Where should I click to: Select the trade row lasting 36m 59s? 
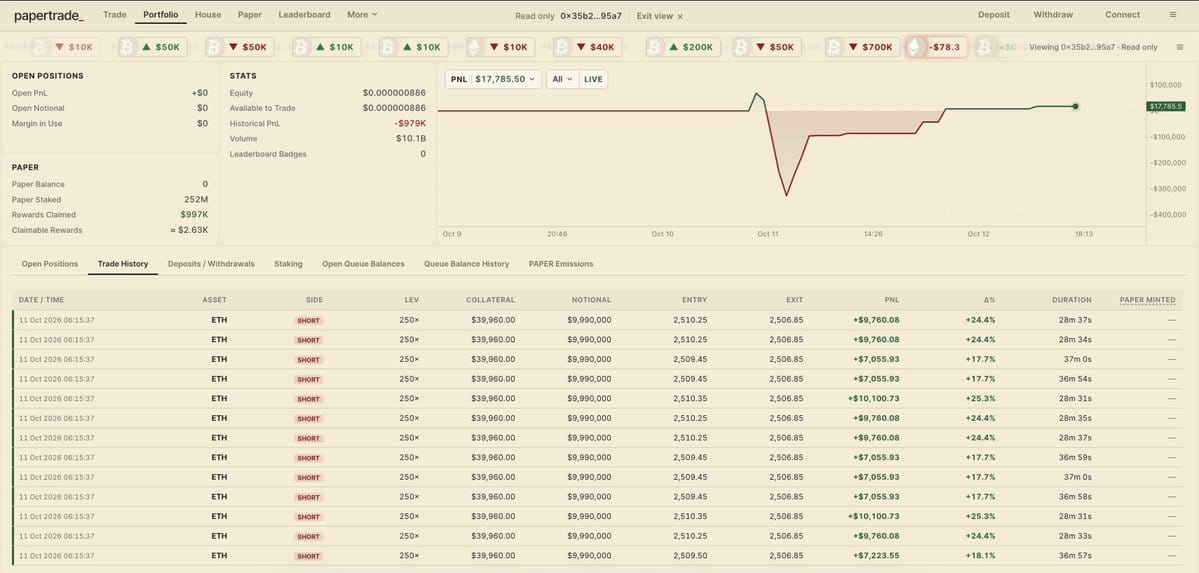pos(597,457)
